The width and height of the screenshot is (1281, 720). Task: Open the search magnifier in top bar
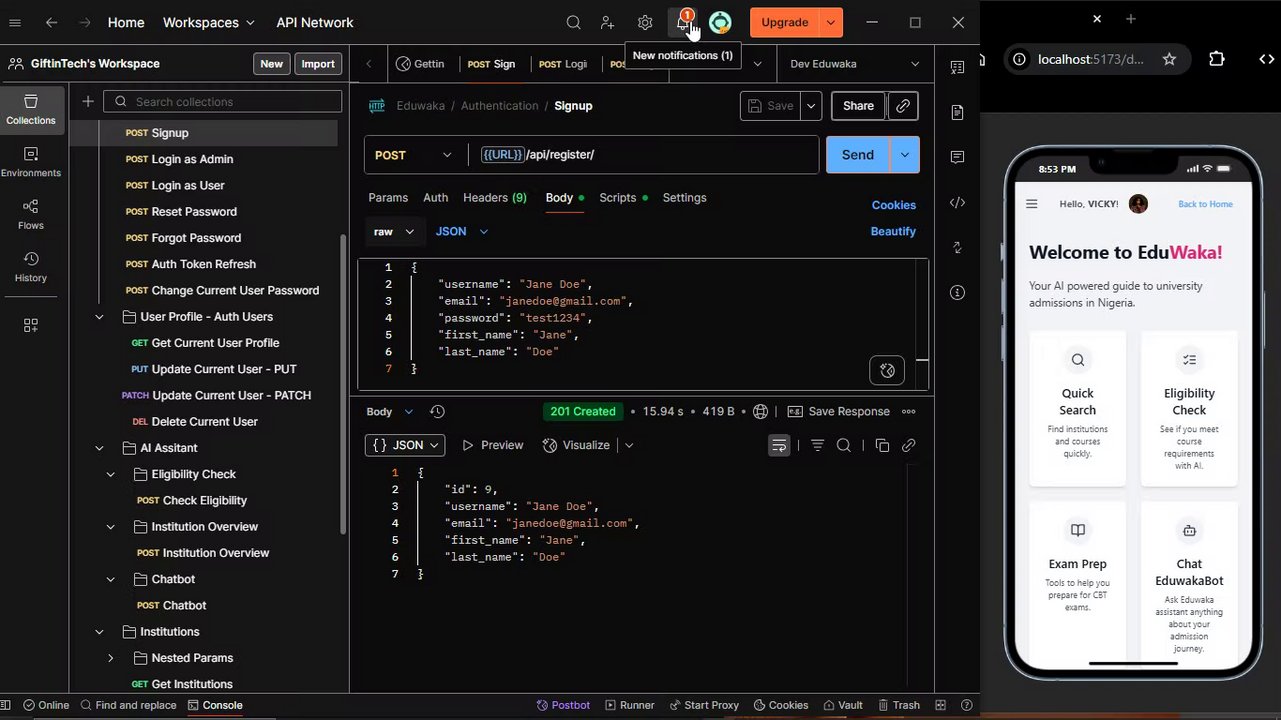(x=573, y=22)
